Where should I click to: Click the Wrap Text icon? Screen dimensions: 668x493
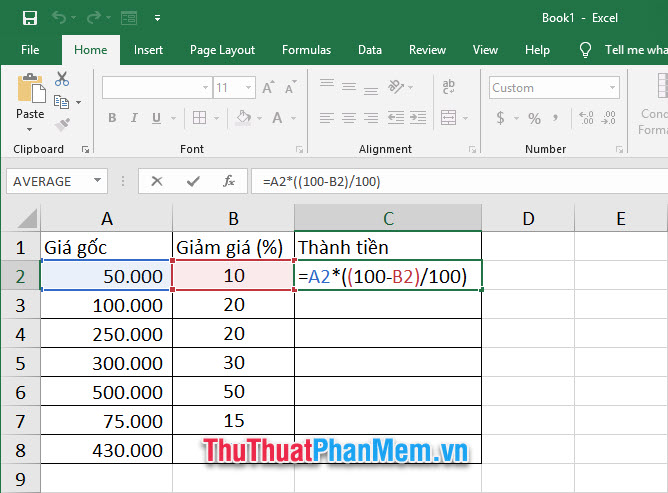[x=449, y=87]
